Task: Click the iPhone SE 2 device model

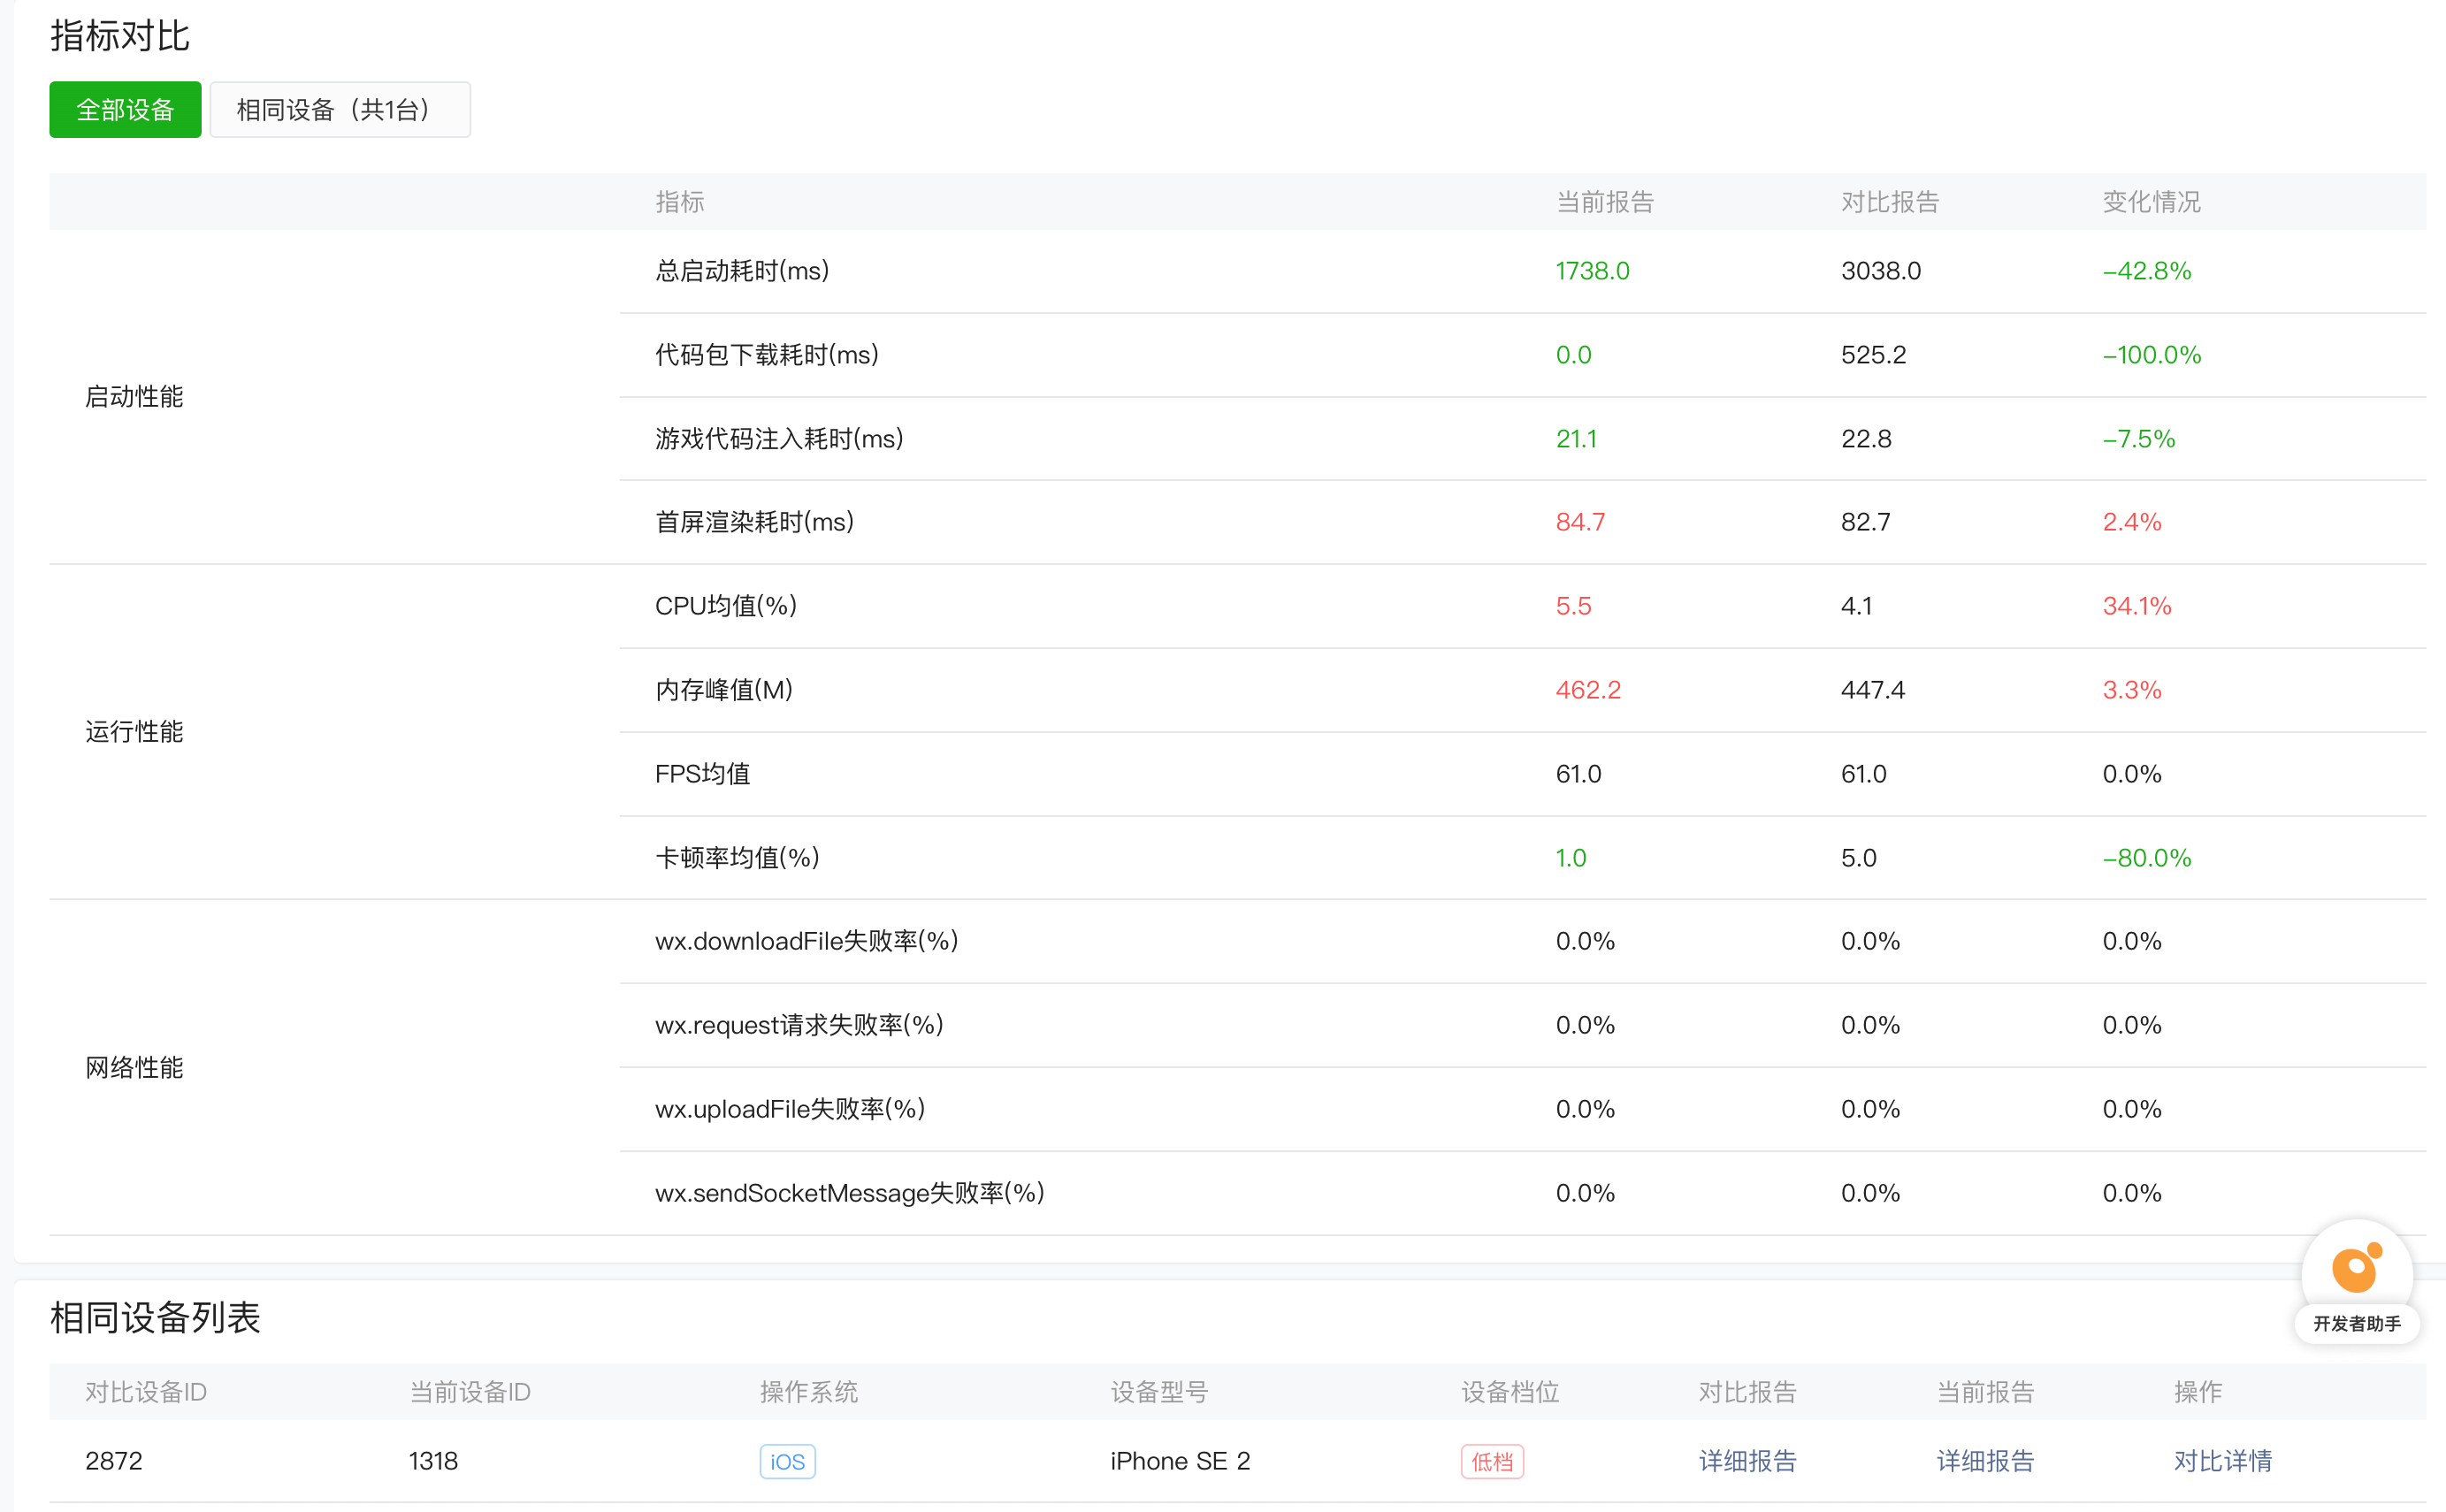Action: [1180, 1461]
